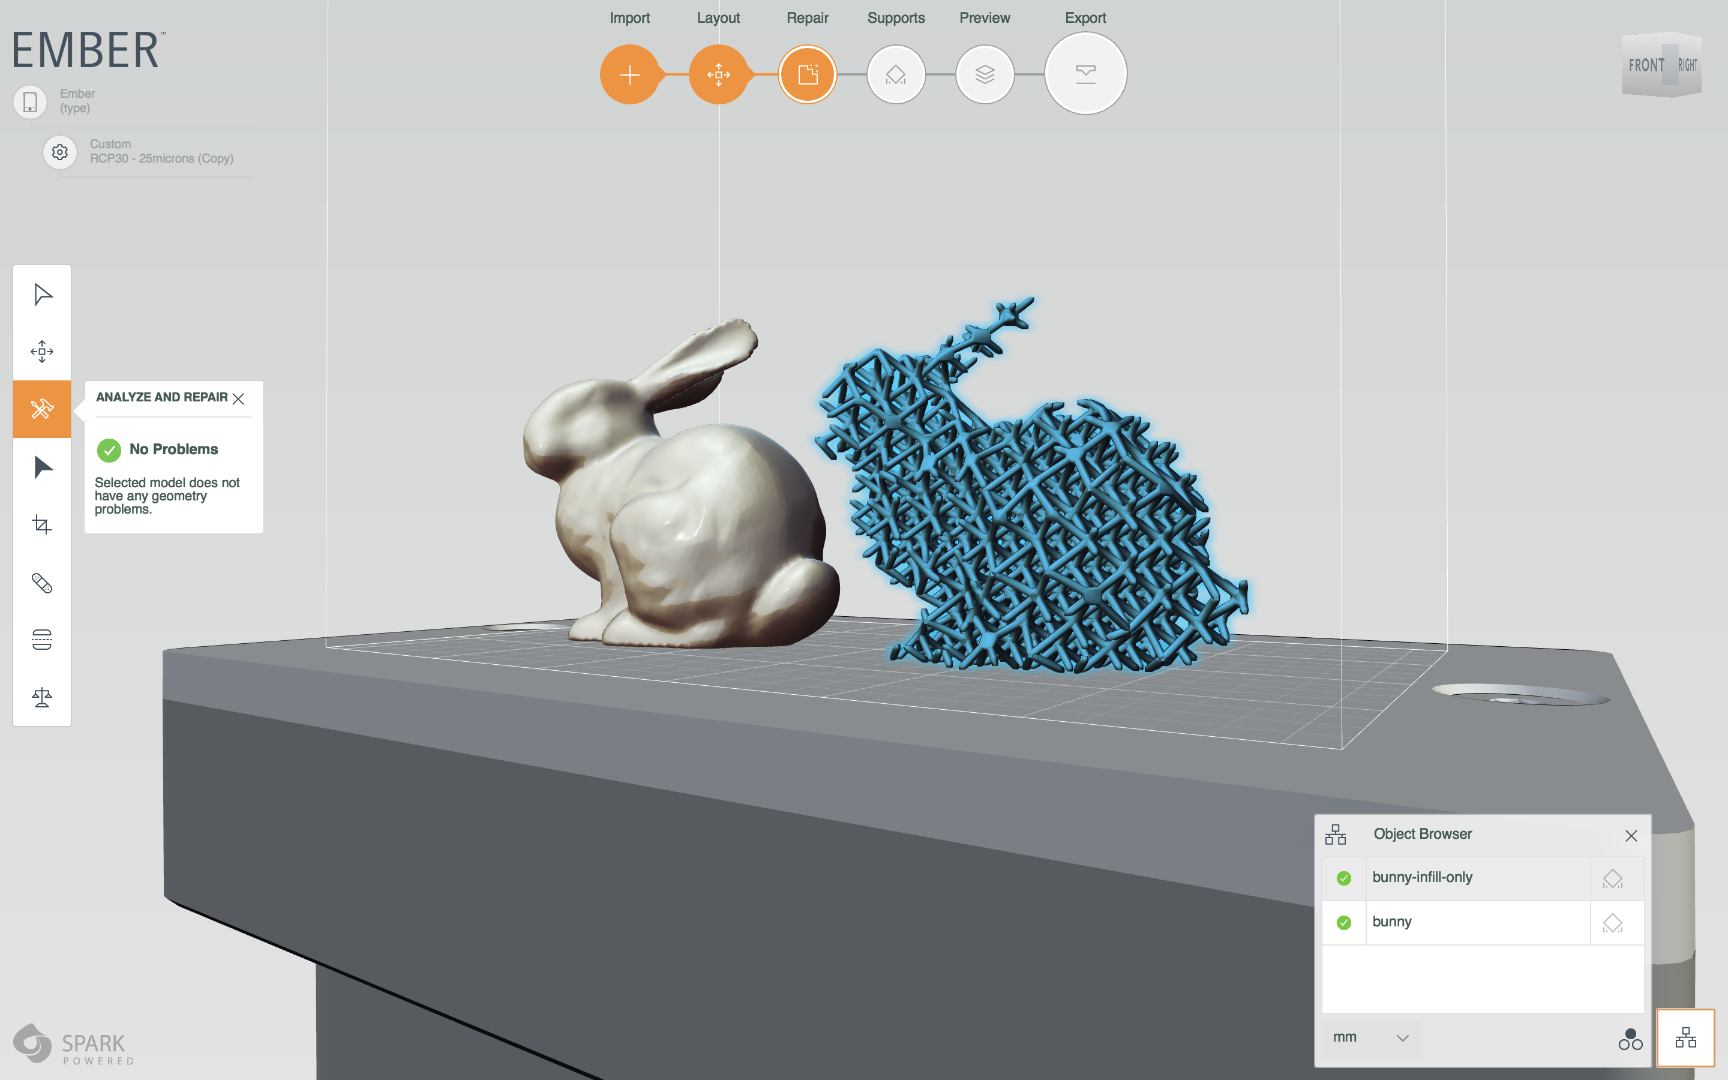Switch to the Repair tab label
This screenshot has width=1728, height=1080.
tap(807, 17)
